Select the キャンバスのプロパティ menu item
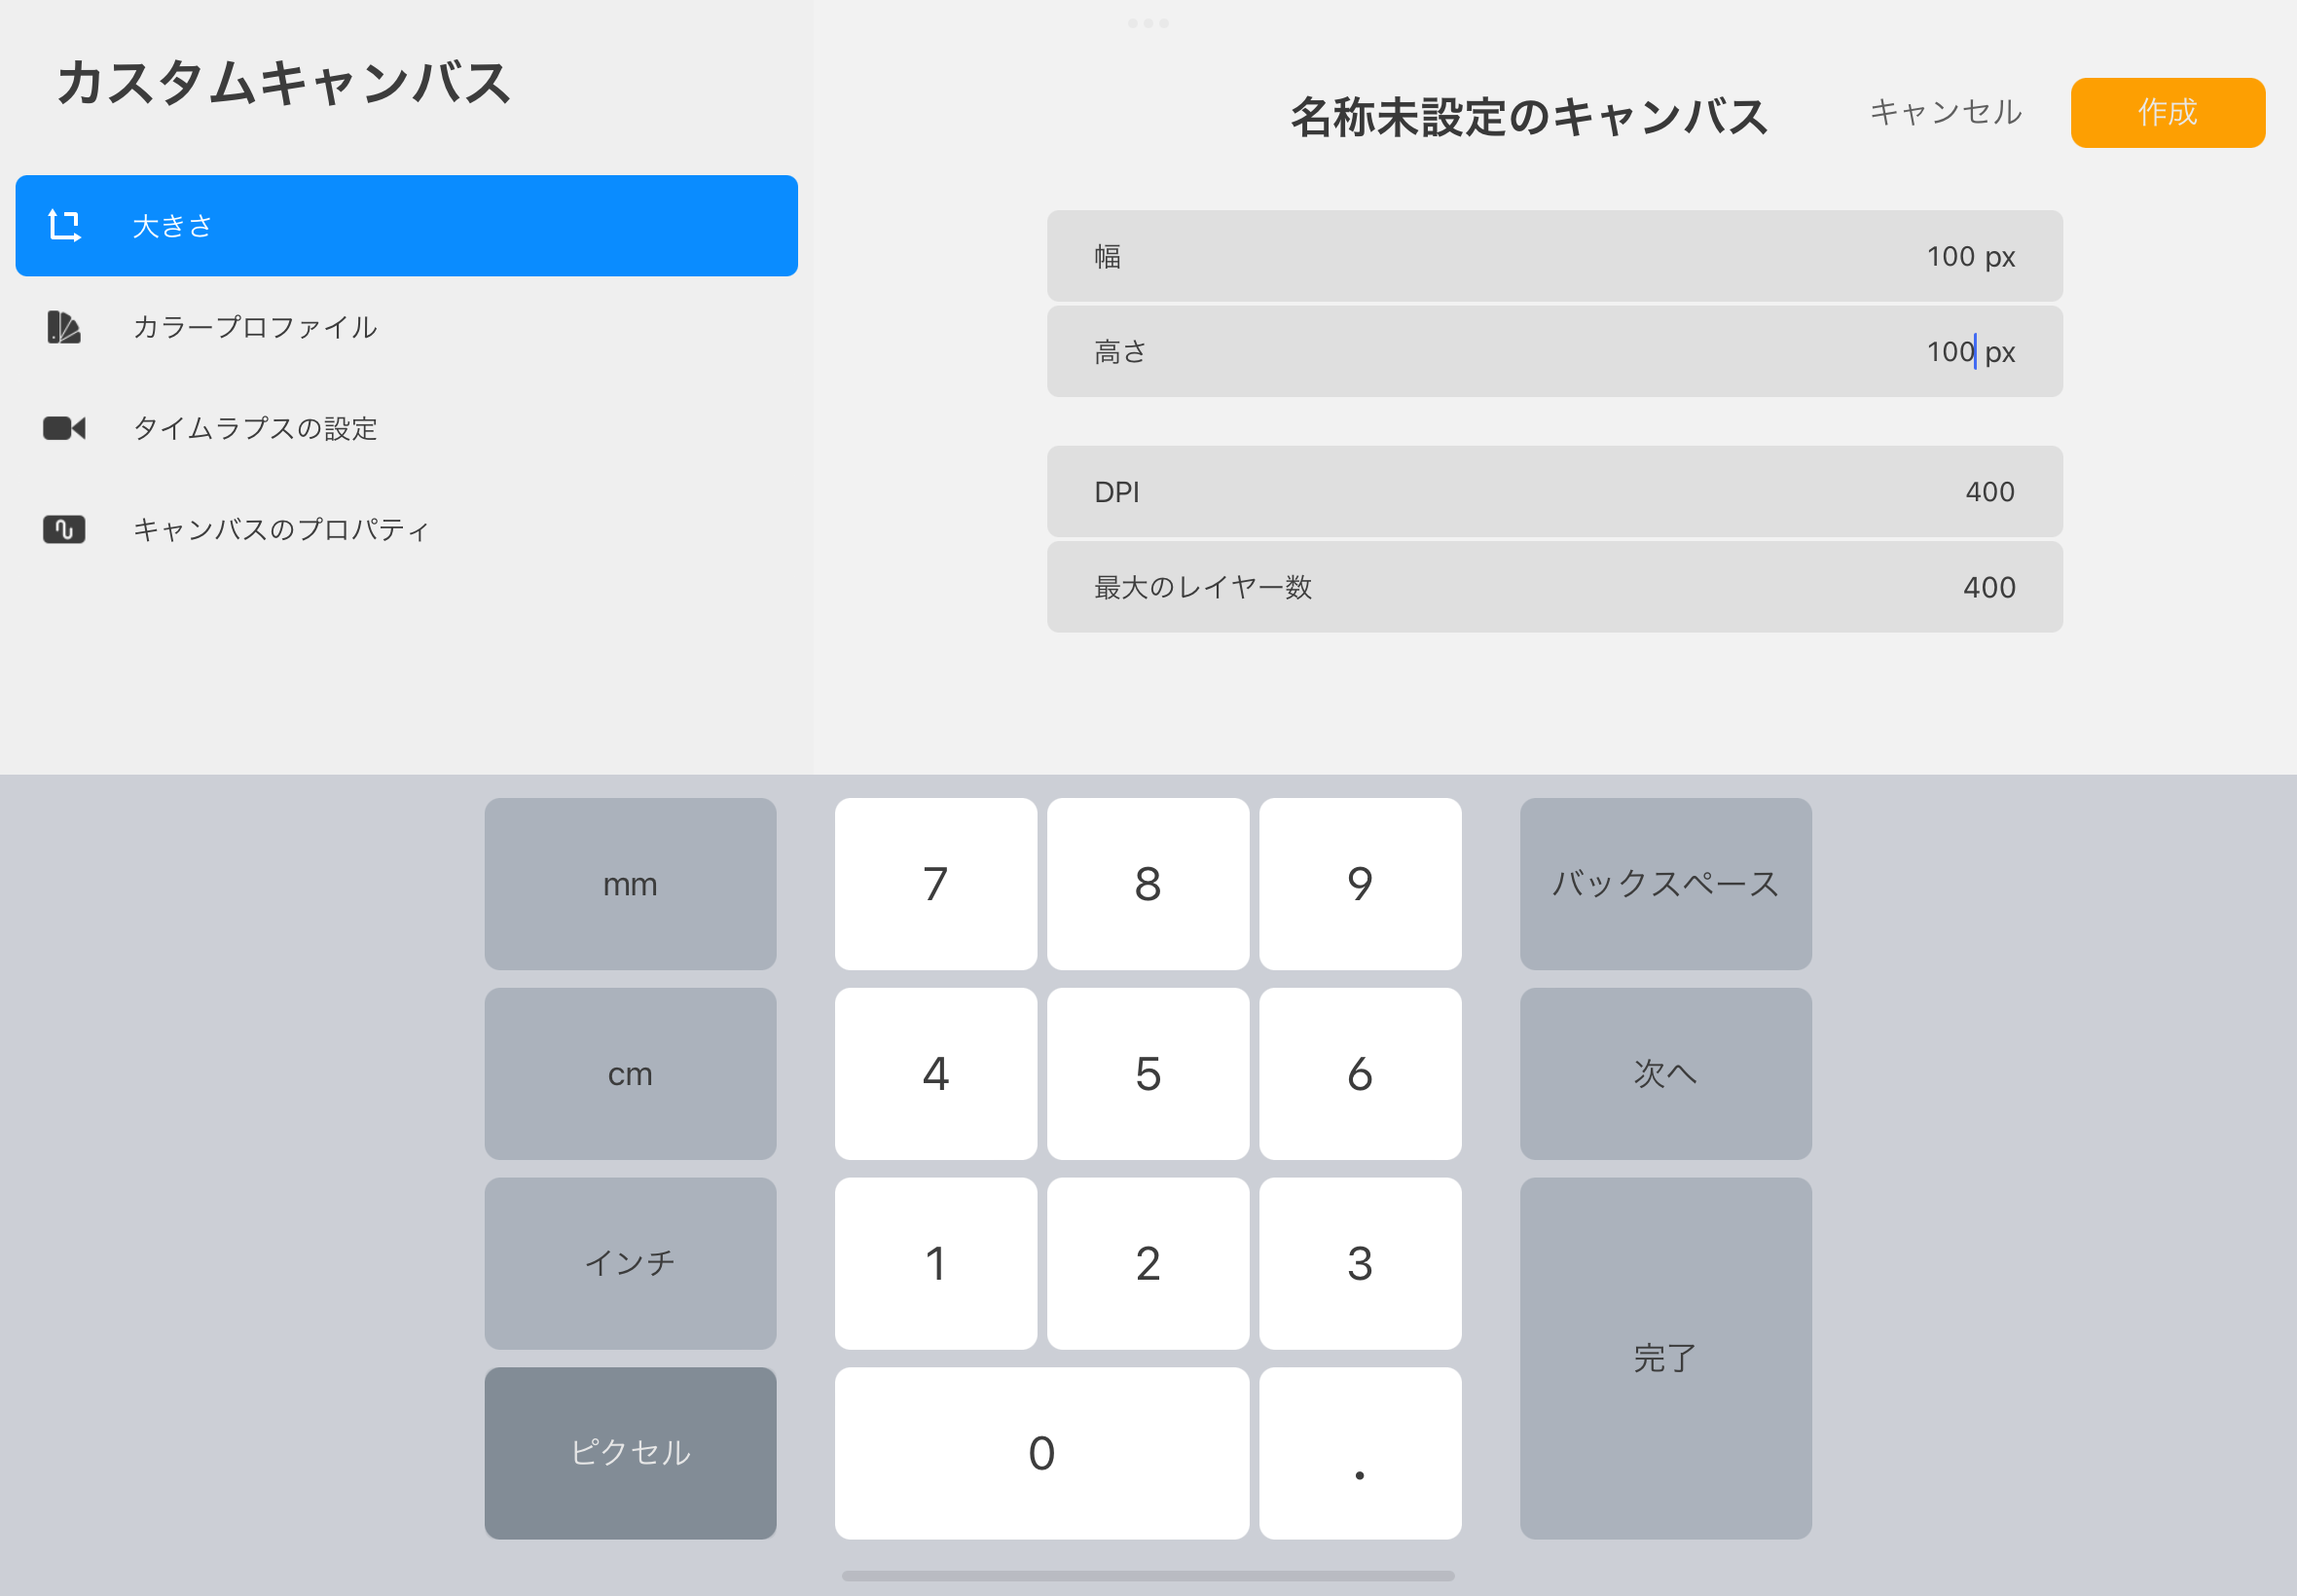The image size is (2297, 1596). [281, 529]
